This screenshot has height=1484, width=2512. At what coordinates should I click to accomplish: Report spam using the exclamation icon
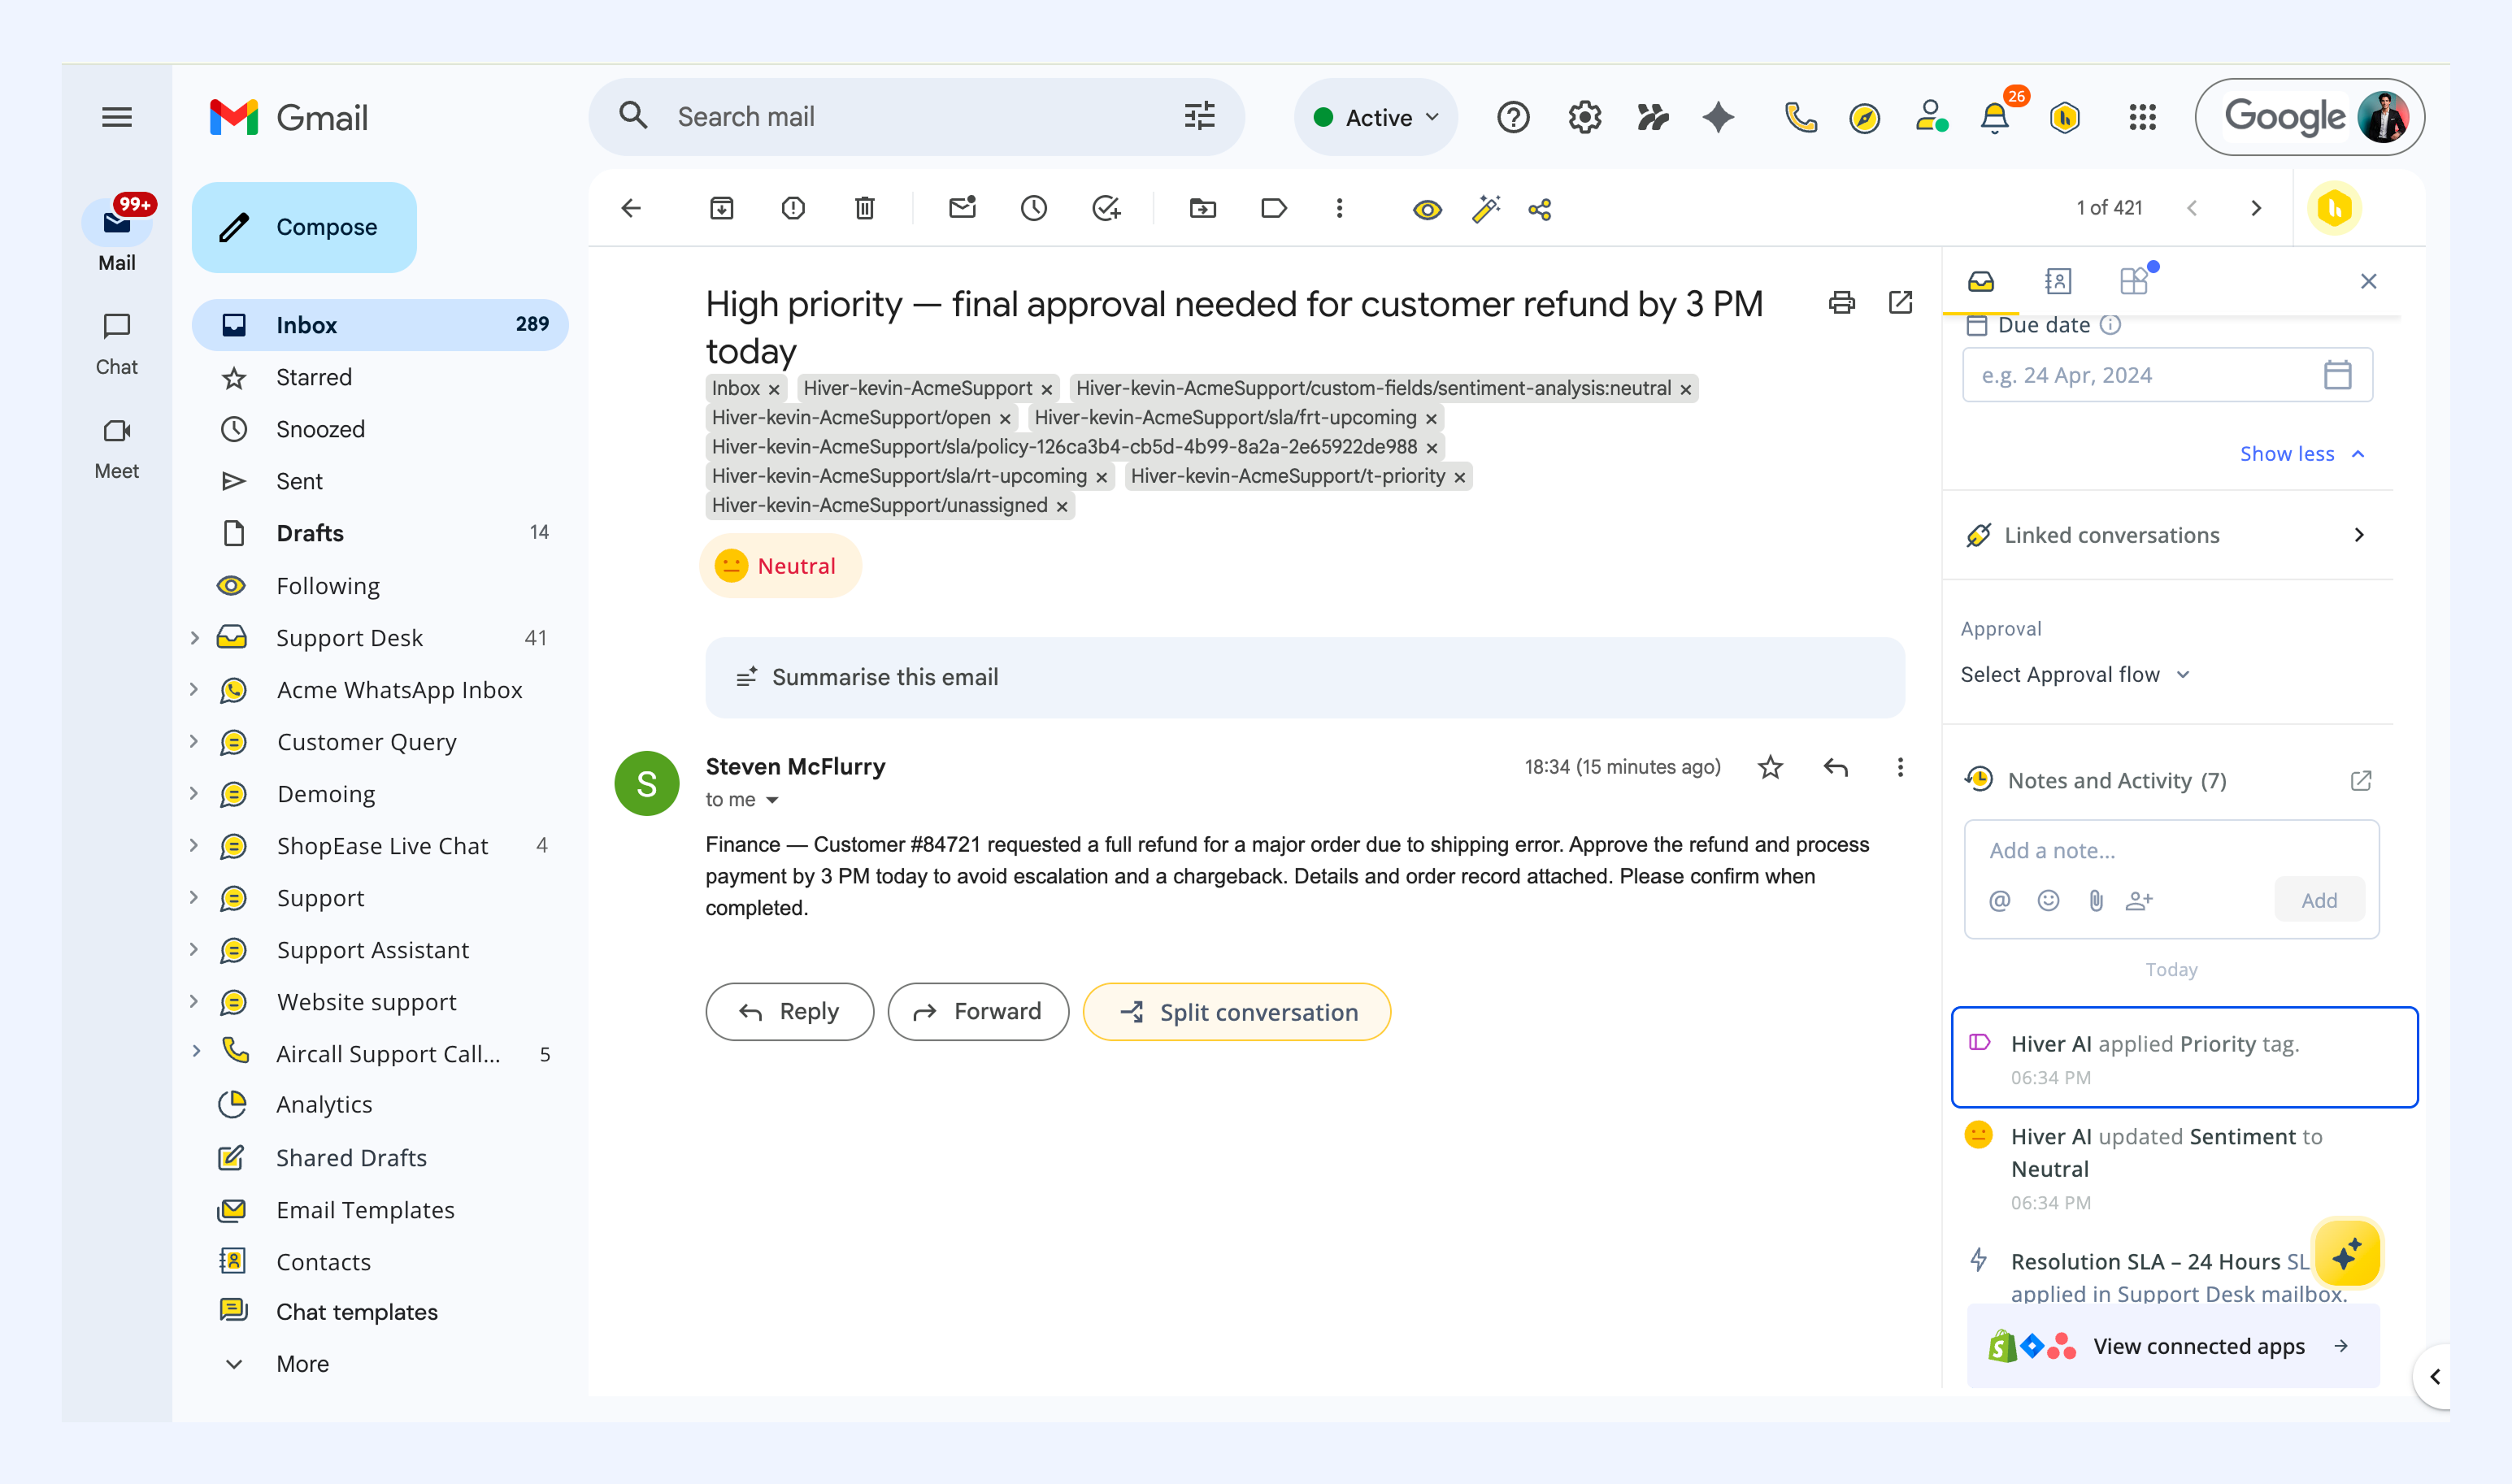coord(793,208)
